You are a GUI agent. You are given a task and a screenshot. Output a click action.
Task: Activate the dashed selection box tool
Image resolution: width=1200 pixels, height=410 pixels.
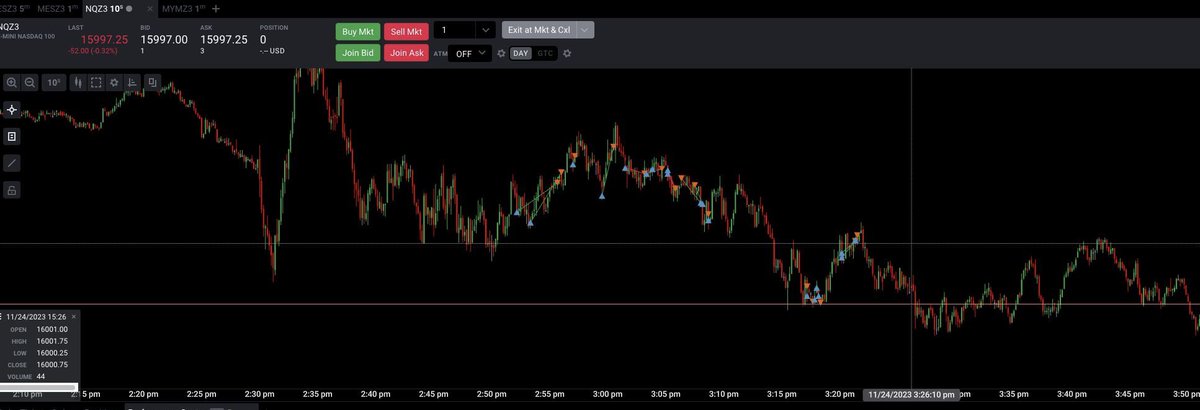(97, 82)
